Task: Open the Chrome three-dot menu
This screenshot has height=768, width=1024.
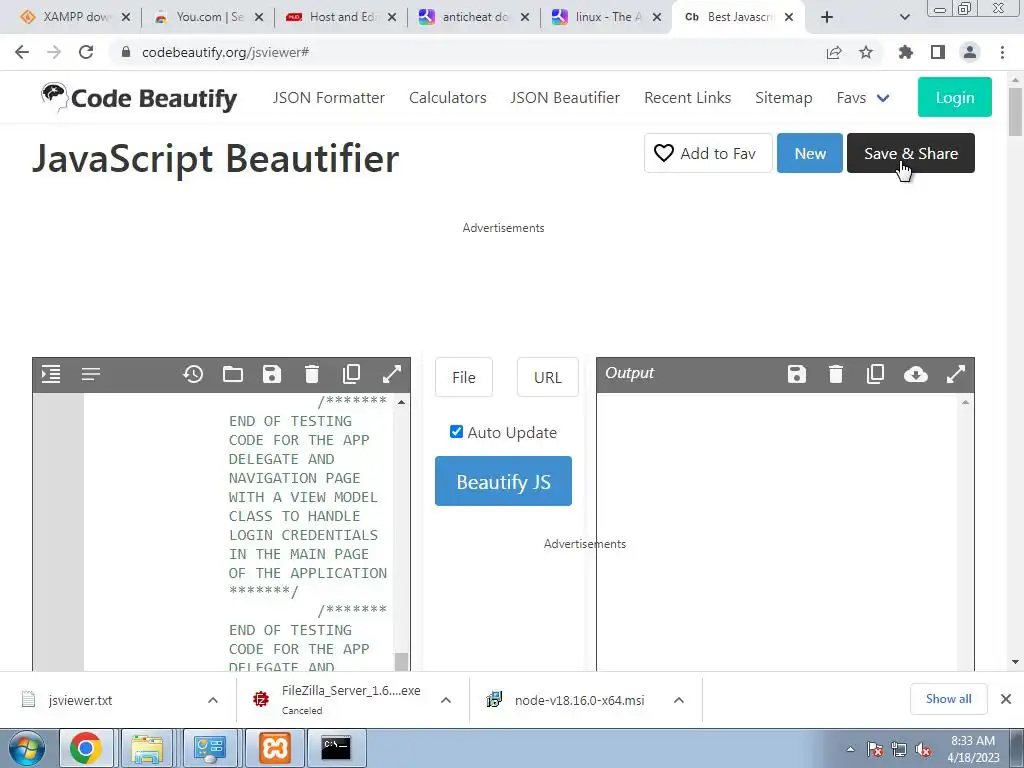Action: tap(1002, 52)
